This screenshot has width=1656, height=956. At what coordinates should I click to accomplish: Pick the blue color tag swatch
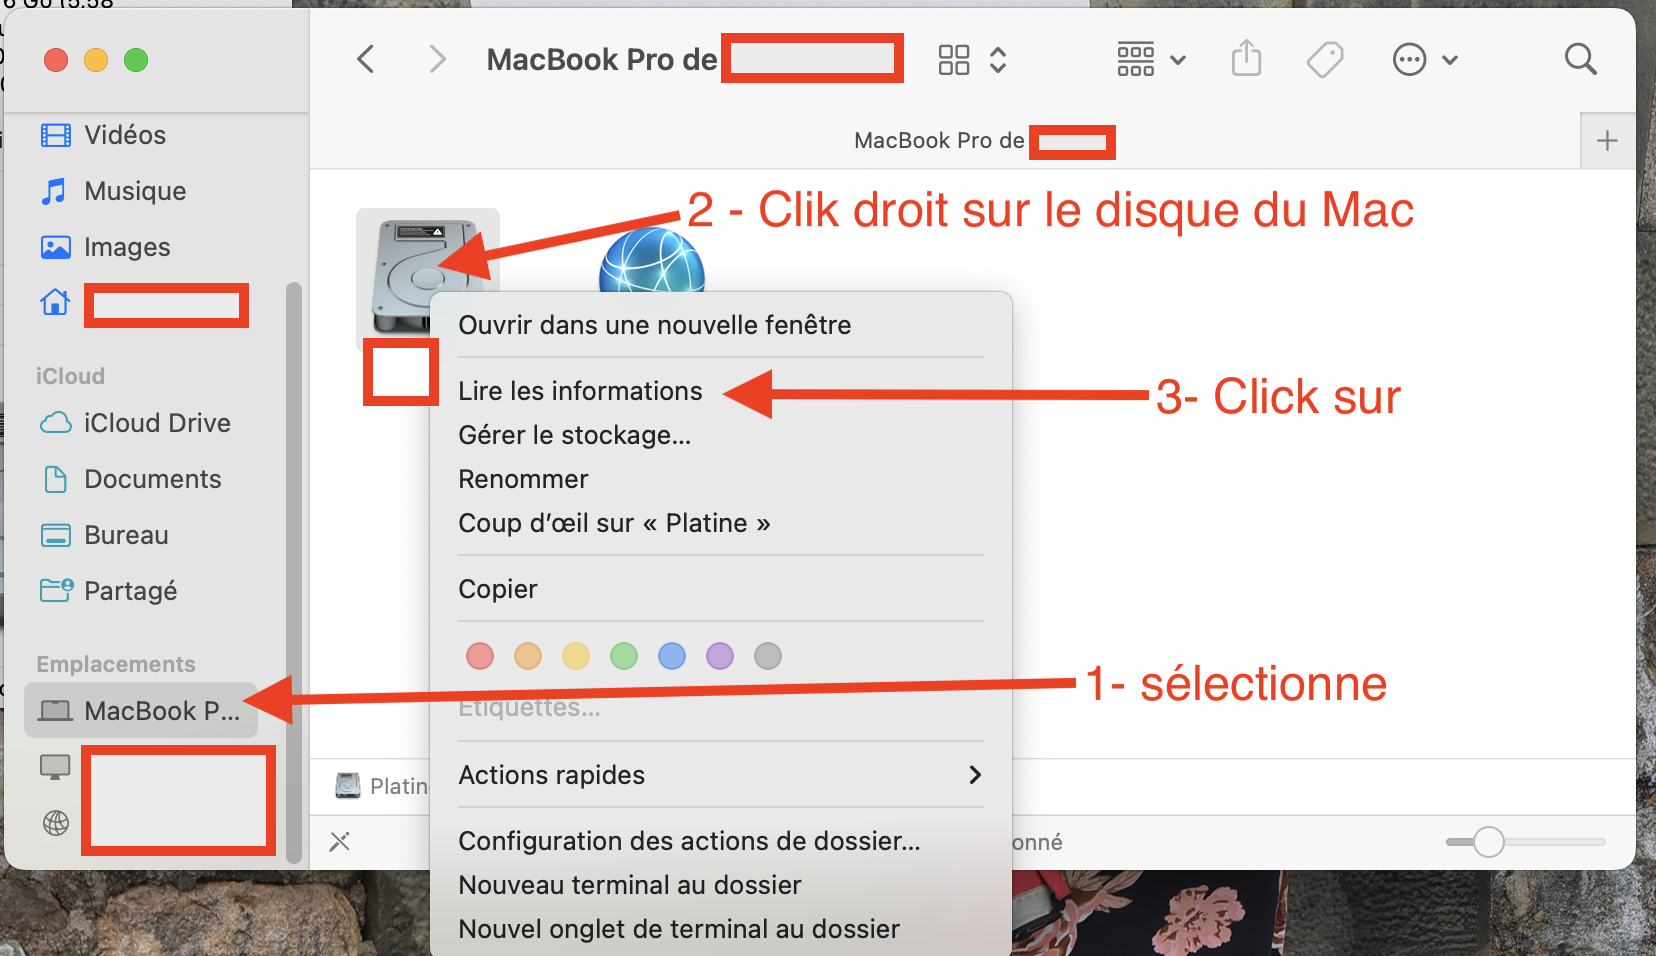point(672,656)
